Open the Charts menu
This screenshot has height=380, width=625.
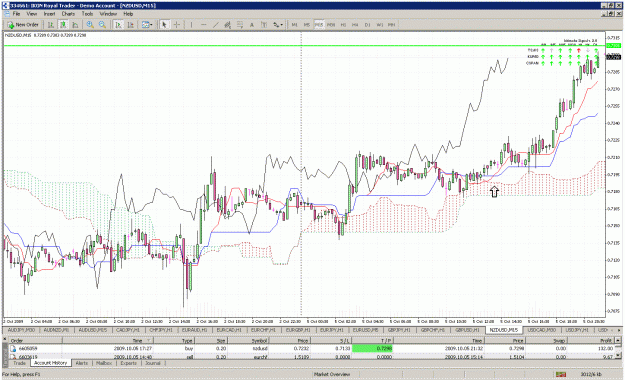[x=68, y=14]
